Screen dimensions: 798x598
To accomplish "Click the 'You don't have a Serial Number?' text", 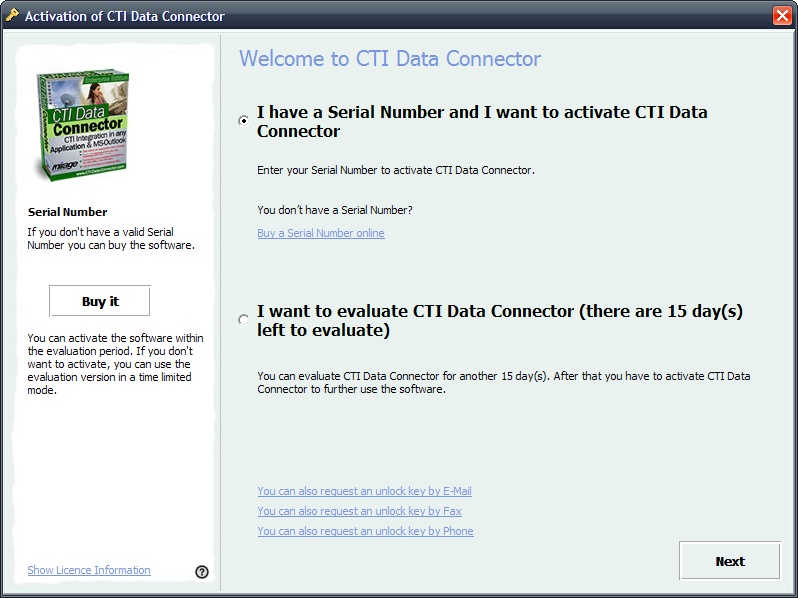I will [334, 210].
